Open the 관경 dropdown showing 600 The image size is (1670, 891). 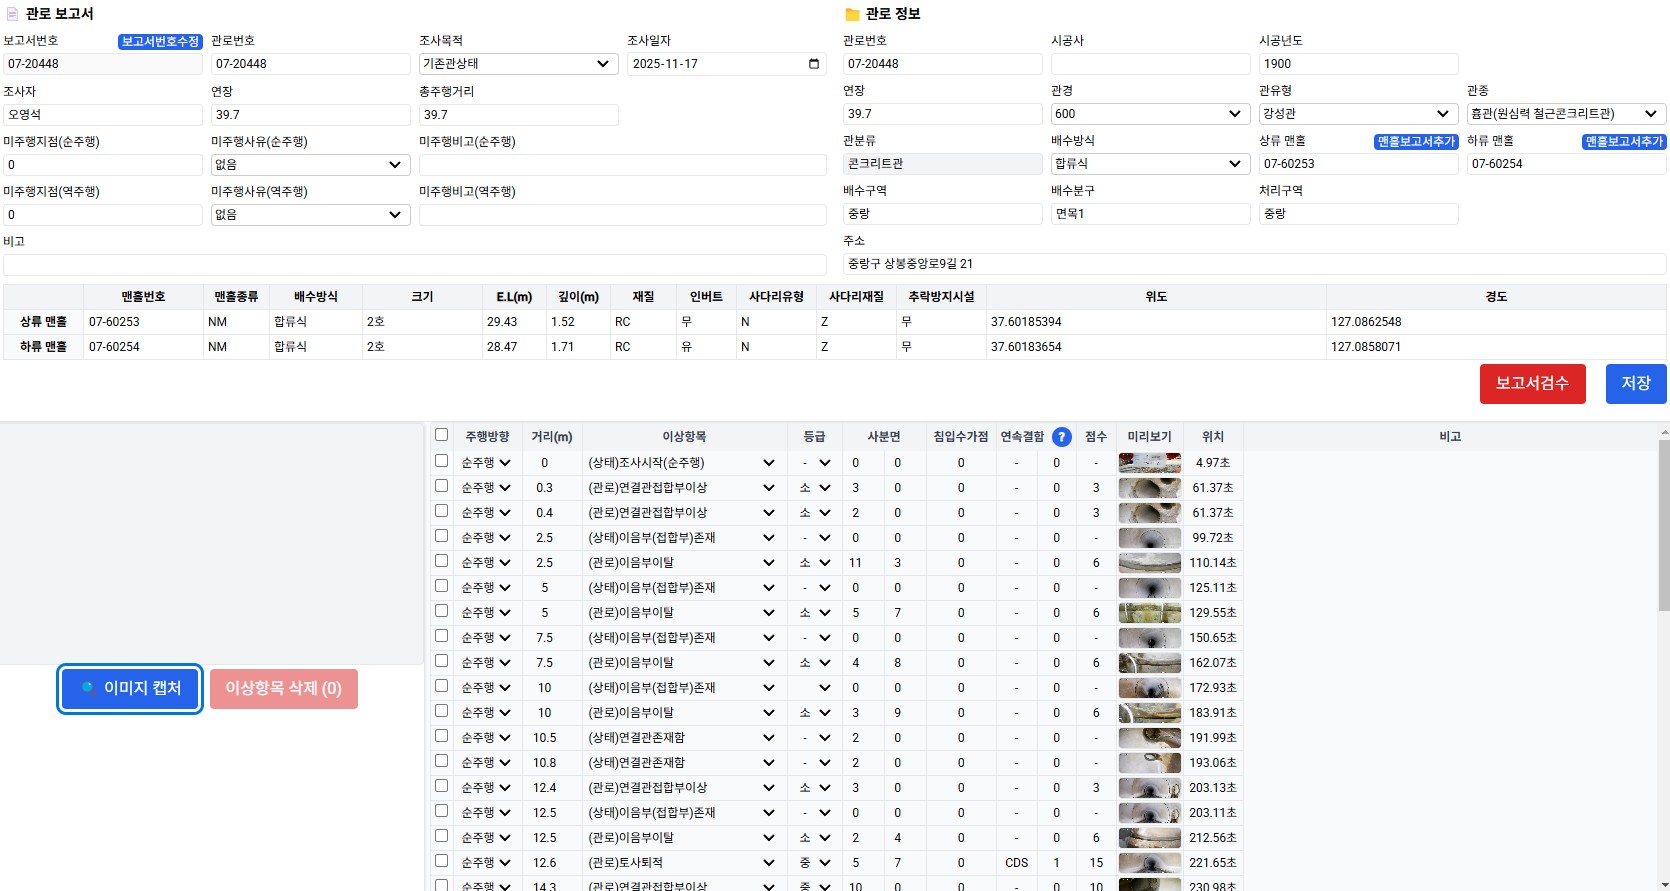(x=1149, y=114)
